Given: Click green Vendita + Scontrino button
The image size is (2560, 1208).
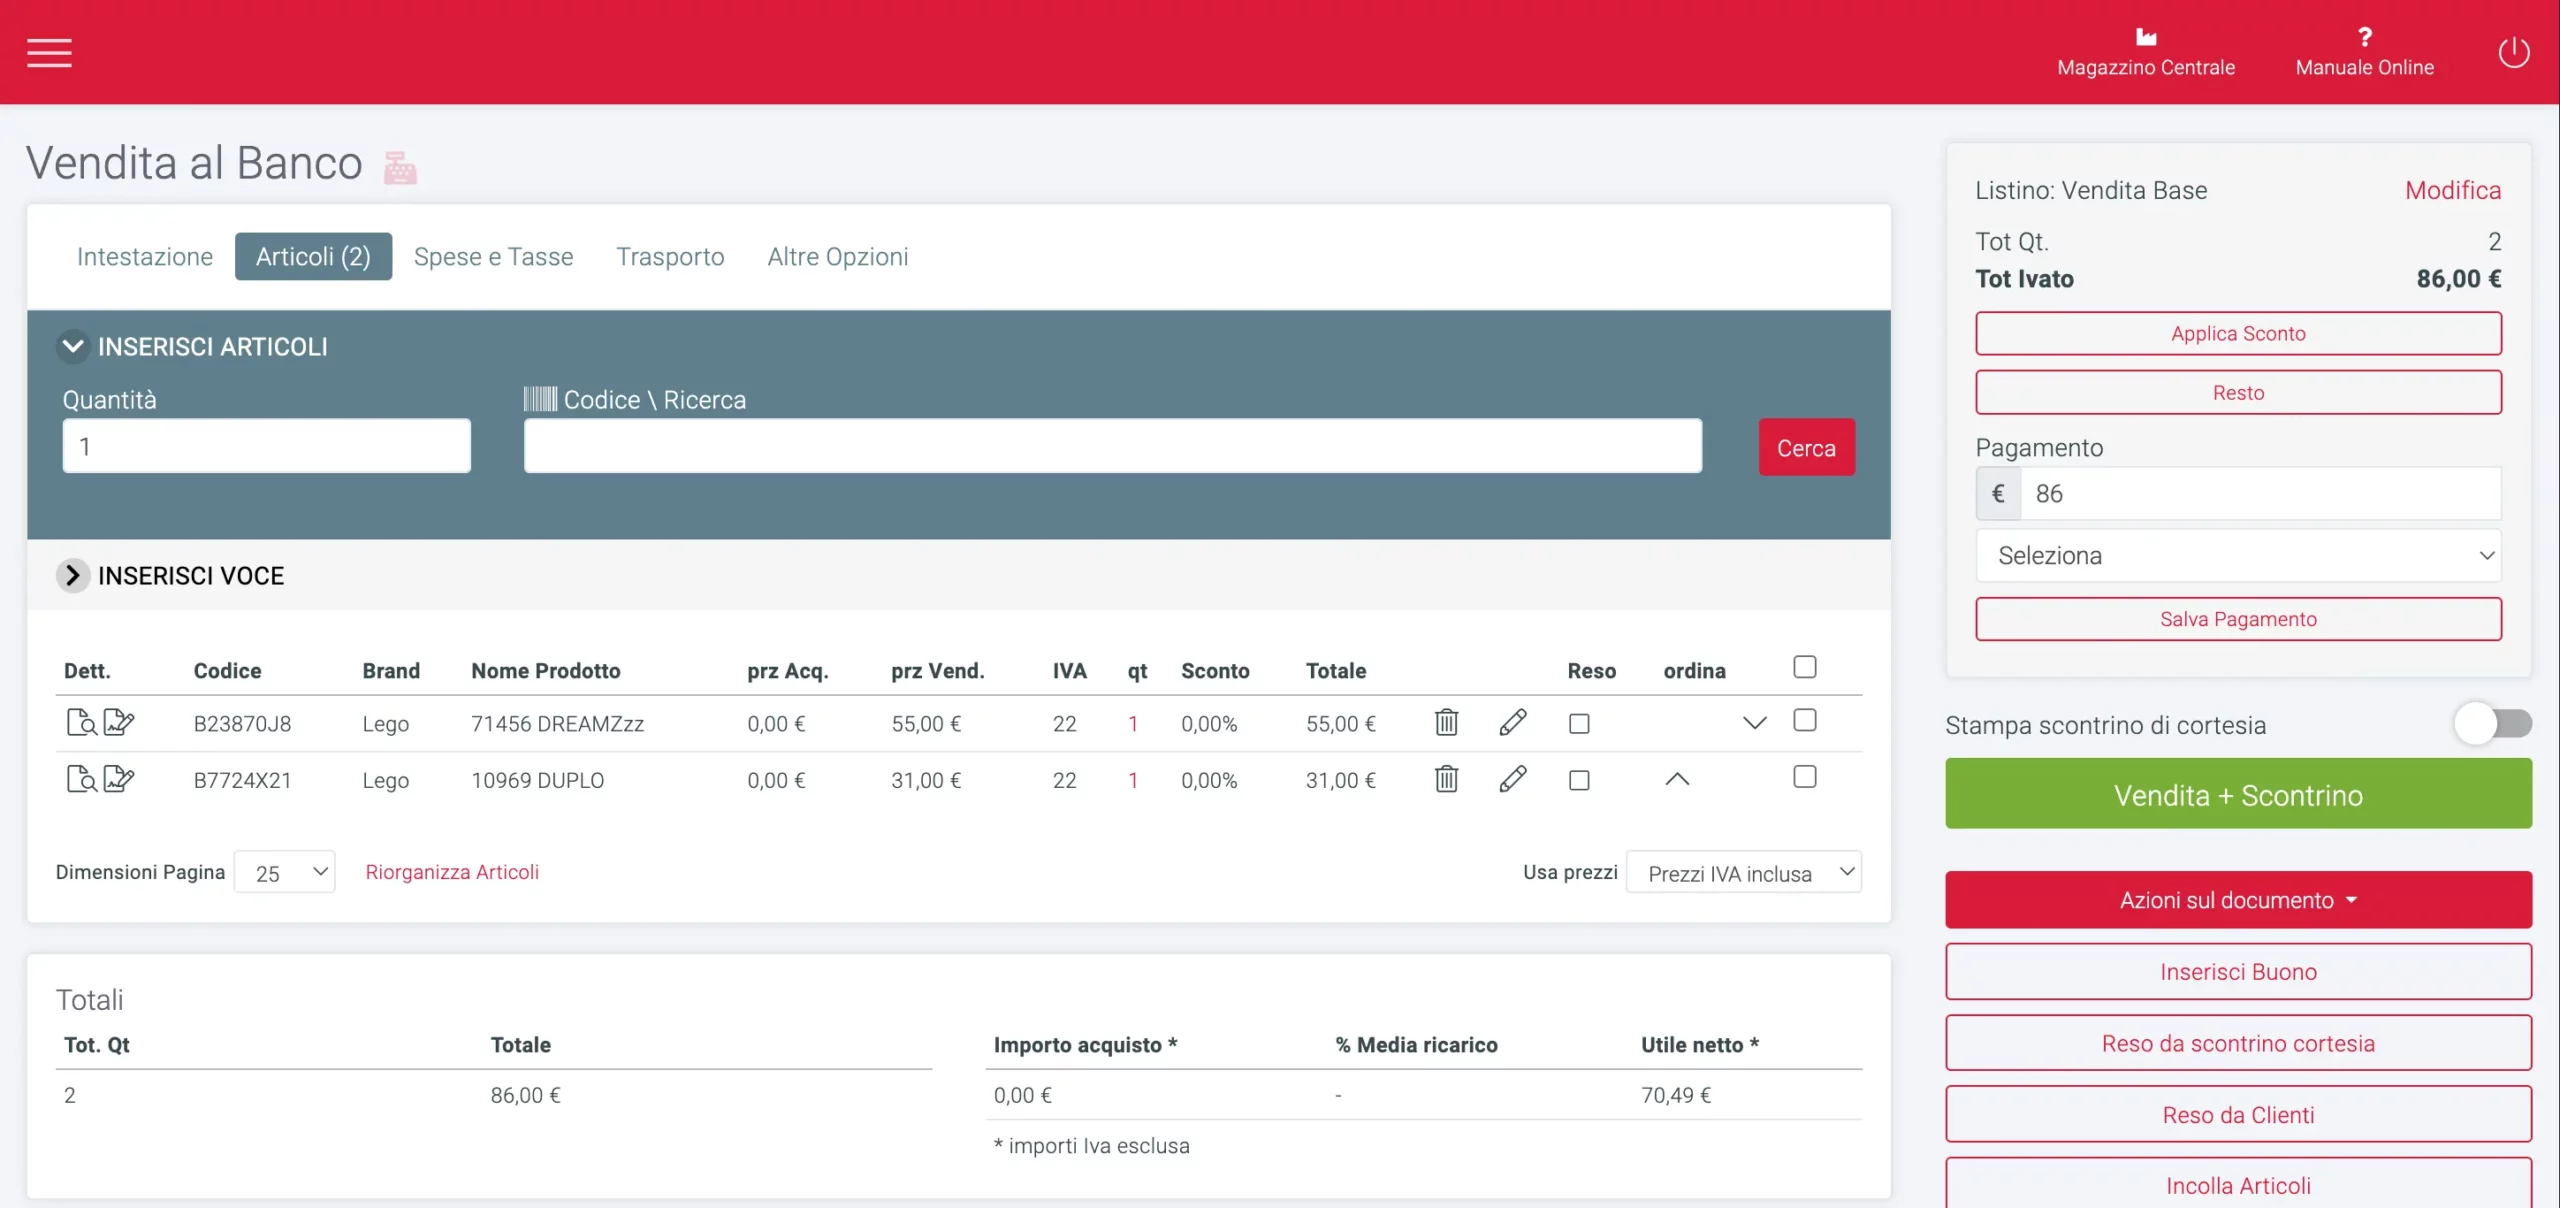Looking at the screenshot, I should tap(2238, 794).
